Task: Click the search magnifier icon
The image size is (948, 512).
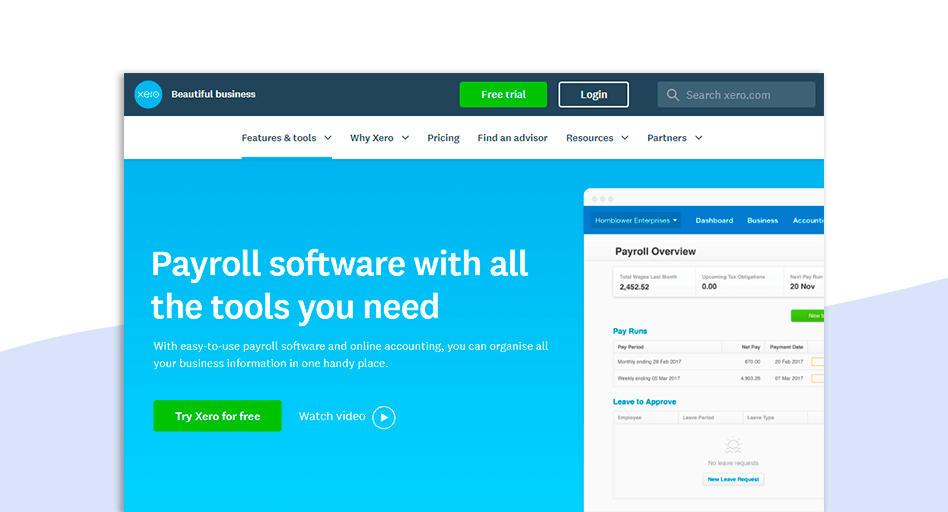Action: pos(672,95)
